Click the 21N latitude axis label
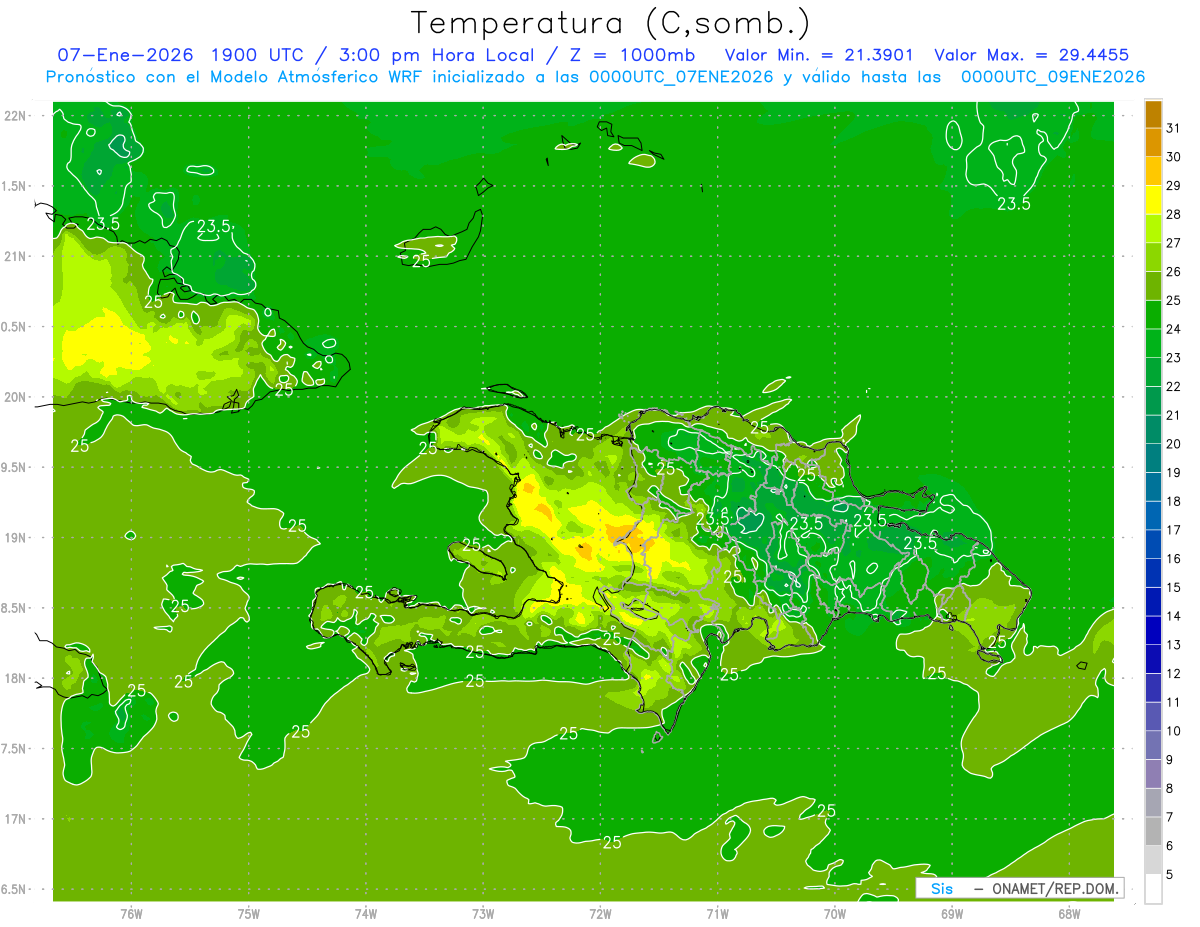 (16, 256)
